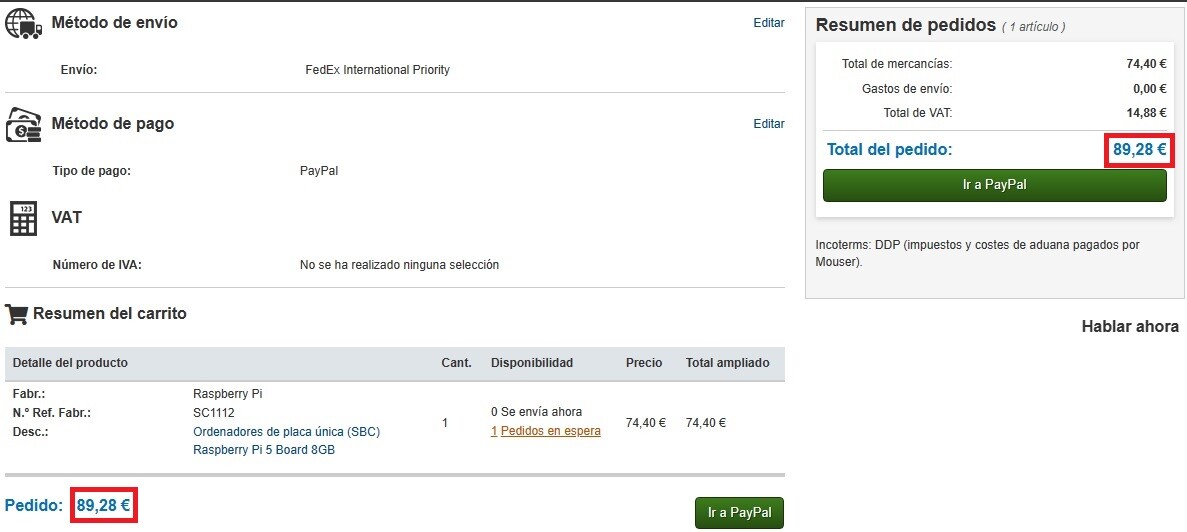
Task: Click Ir a PayPal below the cart
Action: (740, 512)
